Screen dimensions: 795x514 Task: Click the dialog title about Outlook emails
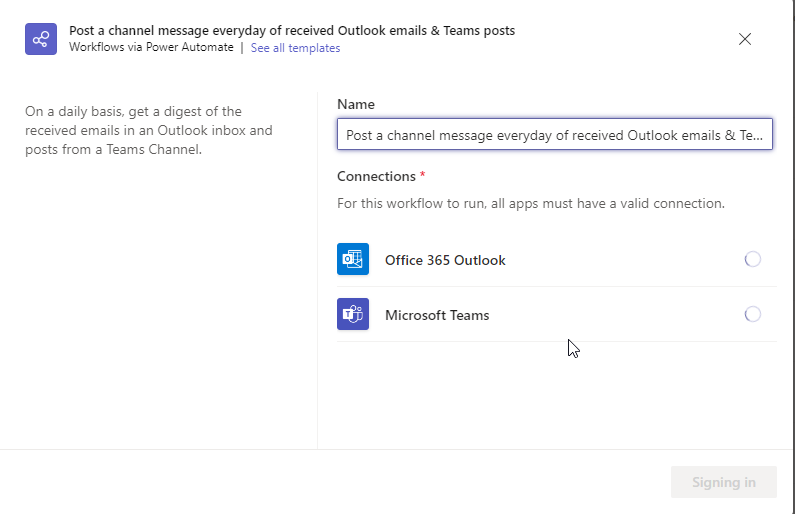pyautogui.click(x=292, y=30)
